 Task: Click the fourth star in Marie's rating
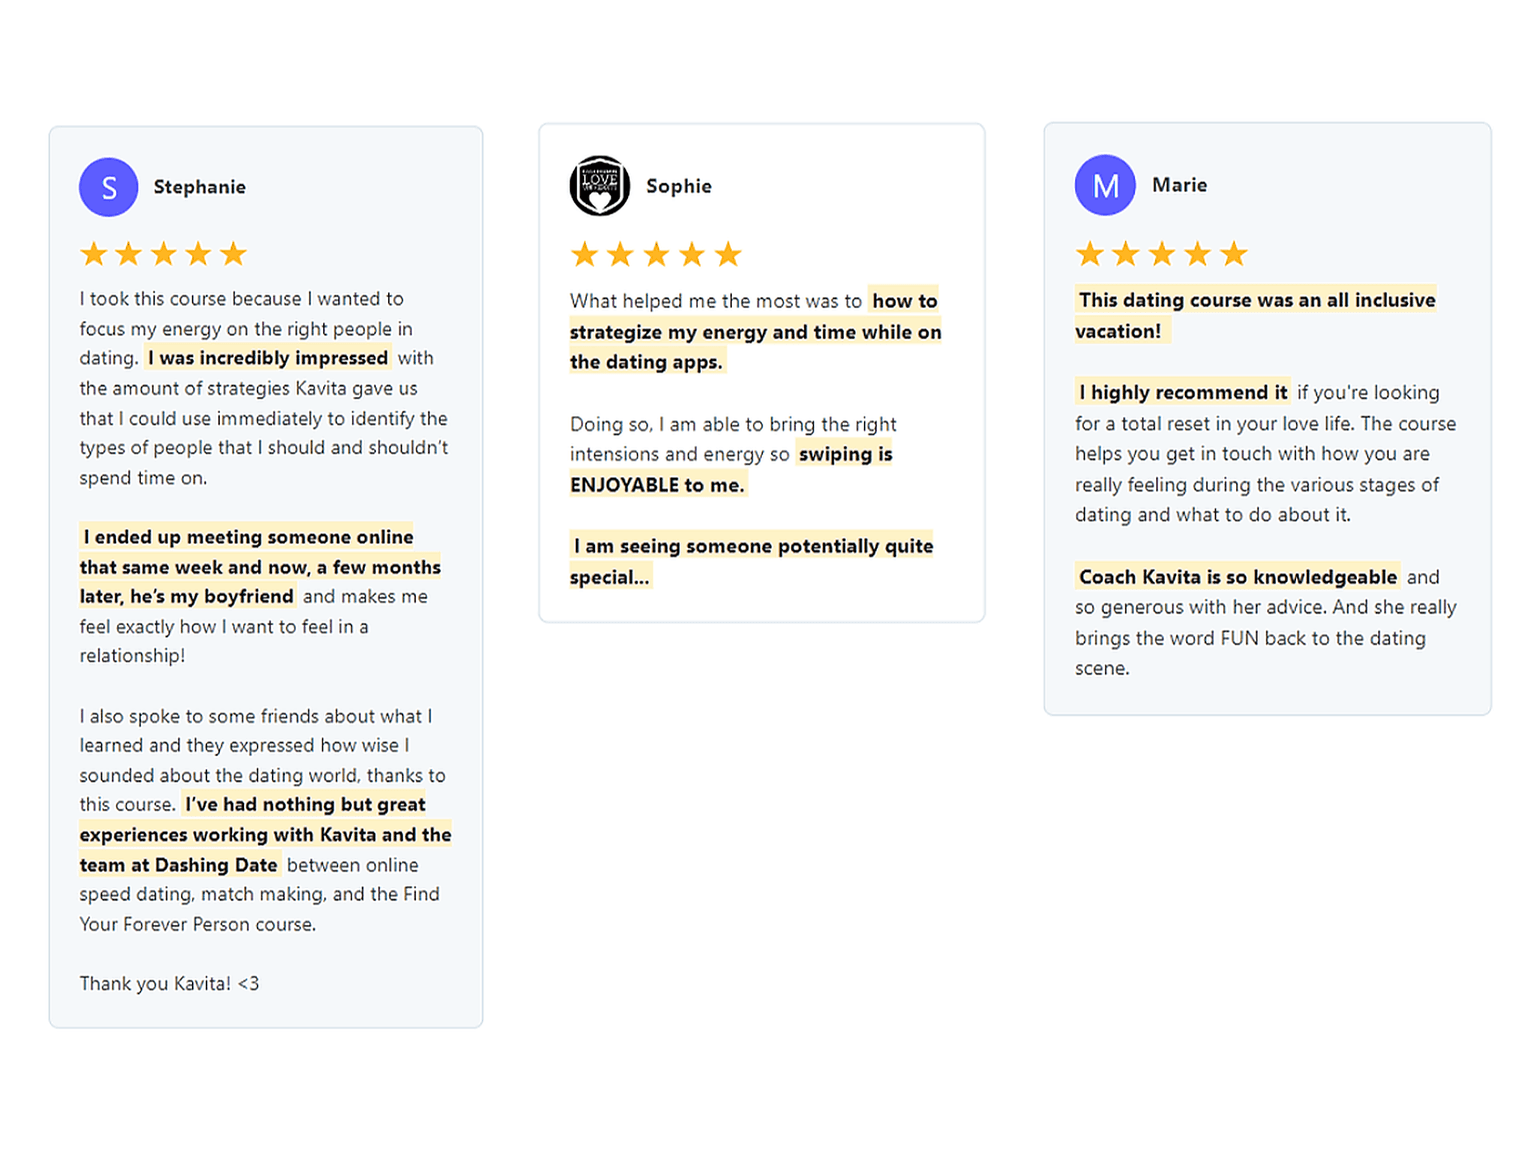click(x=1197, y=254)
